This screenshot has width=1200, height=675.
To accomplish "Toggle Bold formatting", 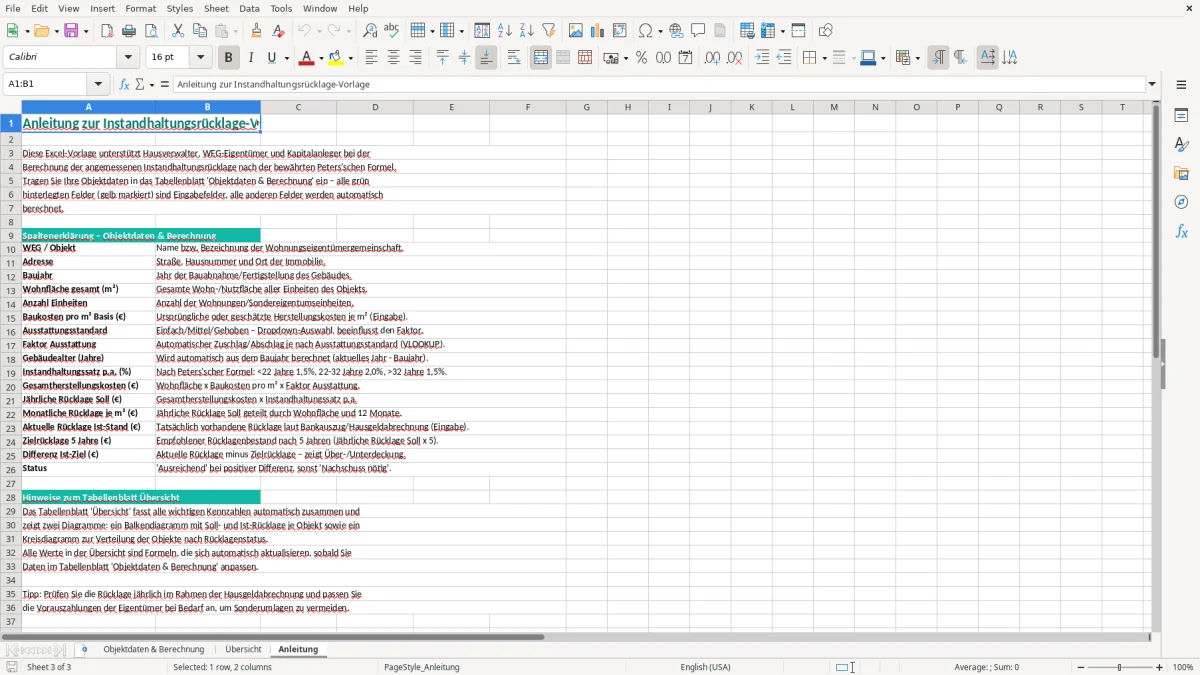I will pyautogui.click(x=228, y=58).
